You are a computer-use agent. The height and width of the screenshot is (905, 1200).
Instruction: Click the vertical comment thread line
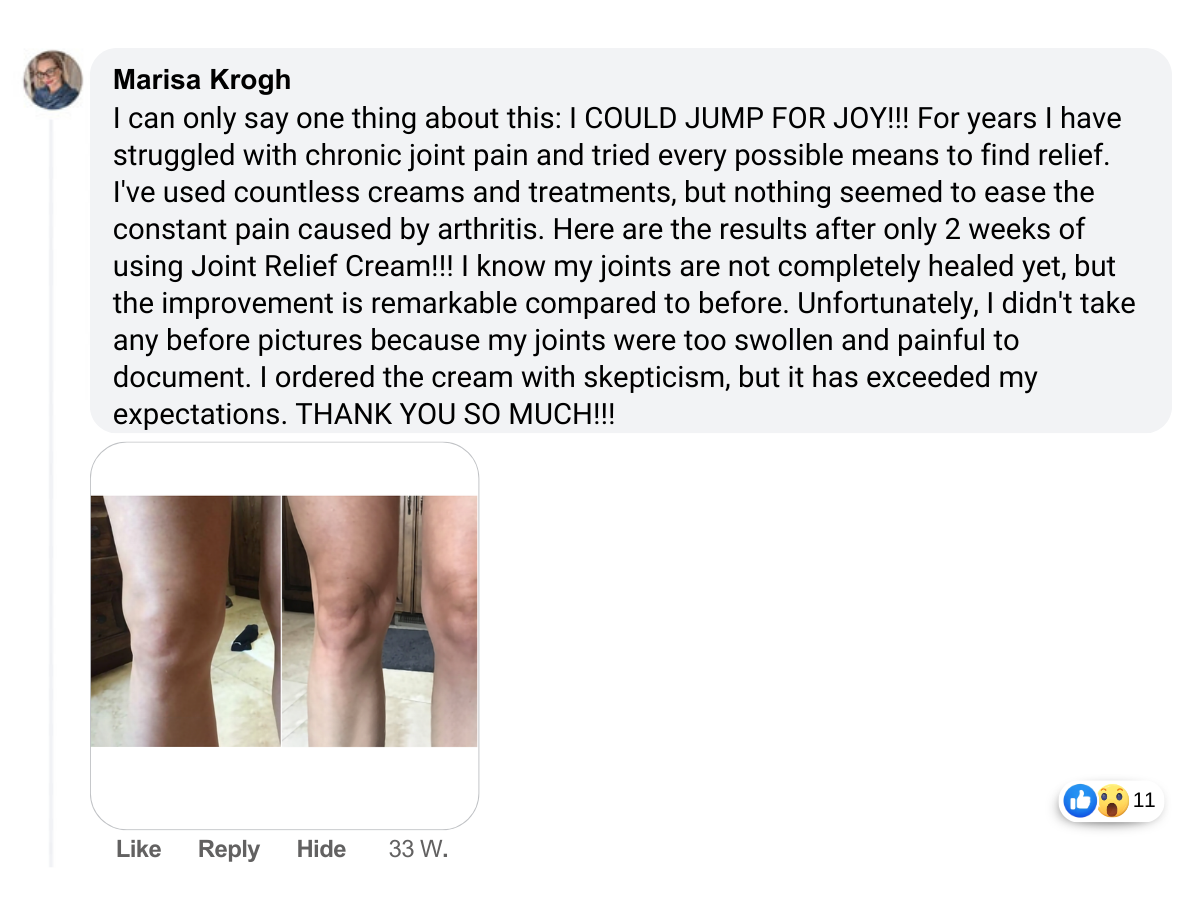point(51,490)
